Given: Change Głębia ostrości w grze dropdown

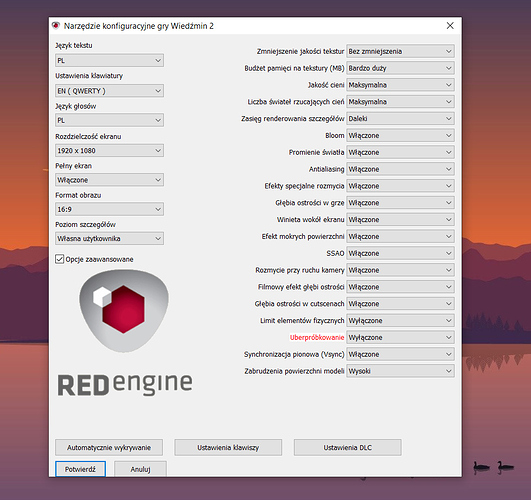Looking at the screenshot, I should pos(400,203).
